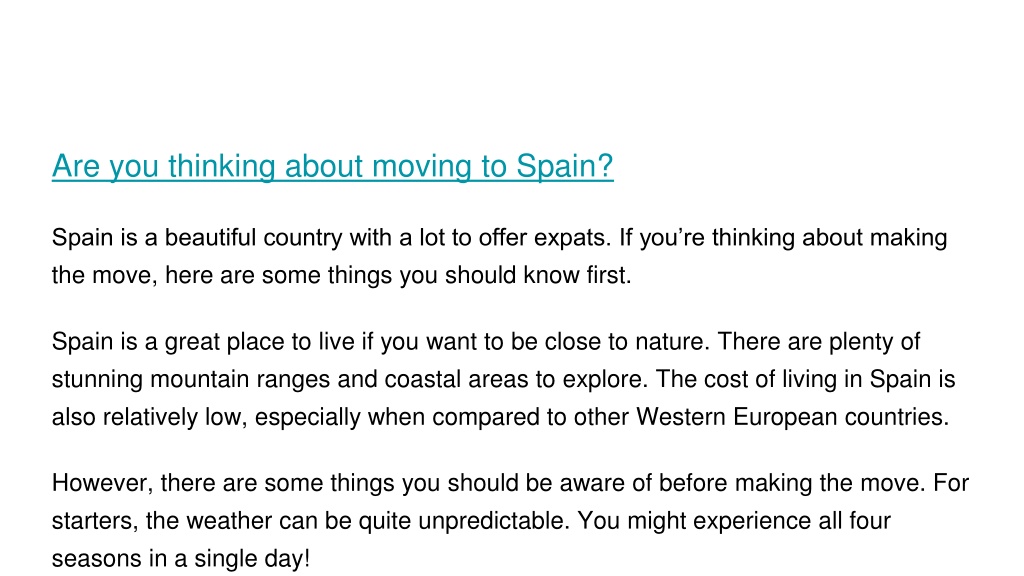Image resolution: width=1024 pixels, height=576 pixels.
Task: Open the 'Are you thinking about moving to Spain?' link
Action: [x=332, y=167]
